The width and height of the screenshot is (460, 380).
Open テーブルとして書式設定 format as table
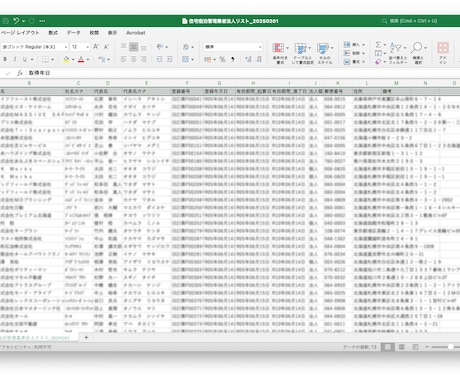(x=302, y=53)
